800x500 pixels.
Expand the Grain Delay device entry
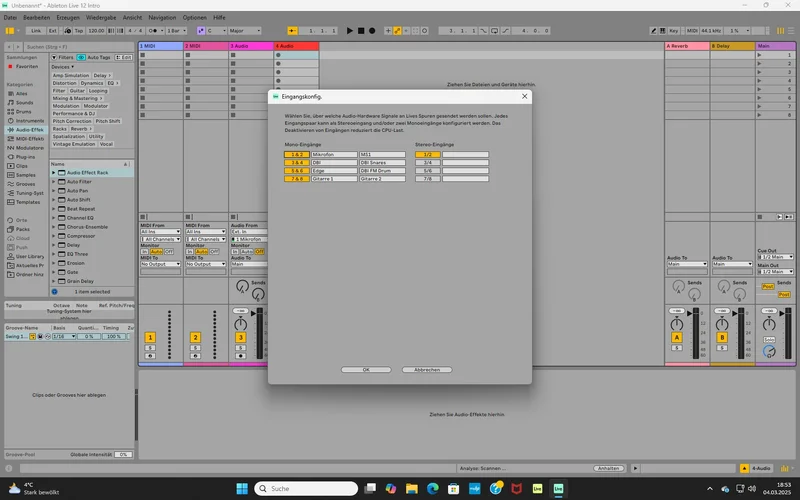[54, 281]
